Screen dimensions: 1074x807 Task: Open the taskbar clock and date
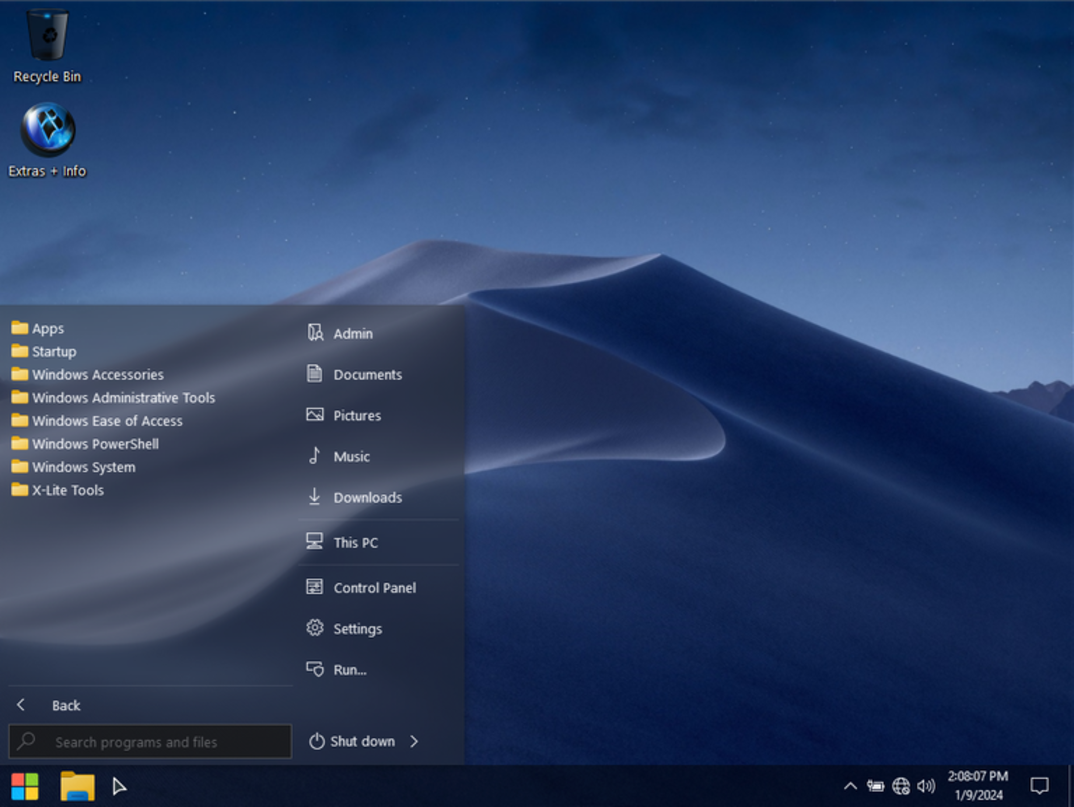(x=978, y=786)
